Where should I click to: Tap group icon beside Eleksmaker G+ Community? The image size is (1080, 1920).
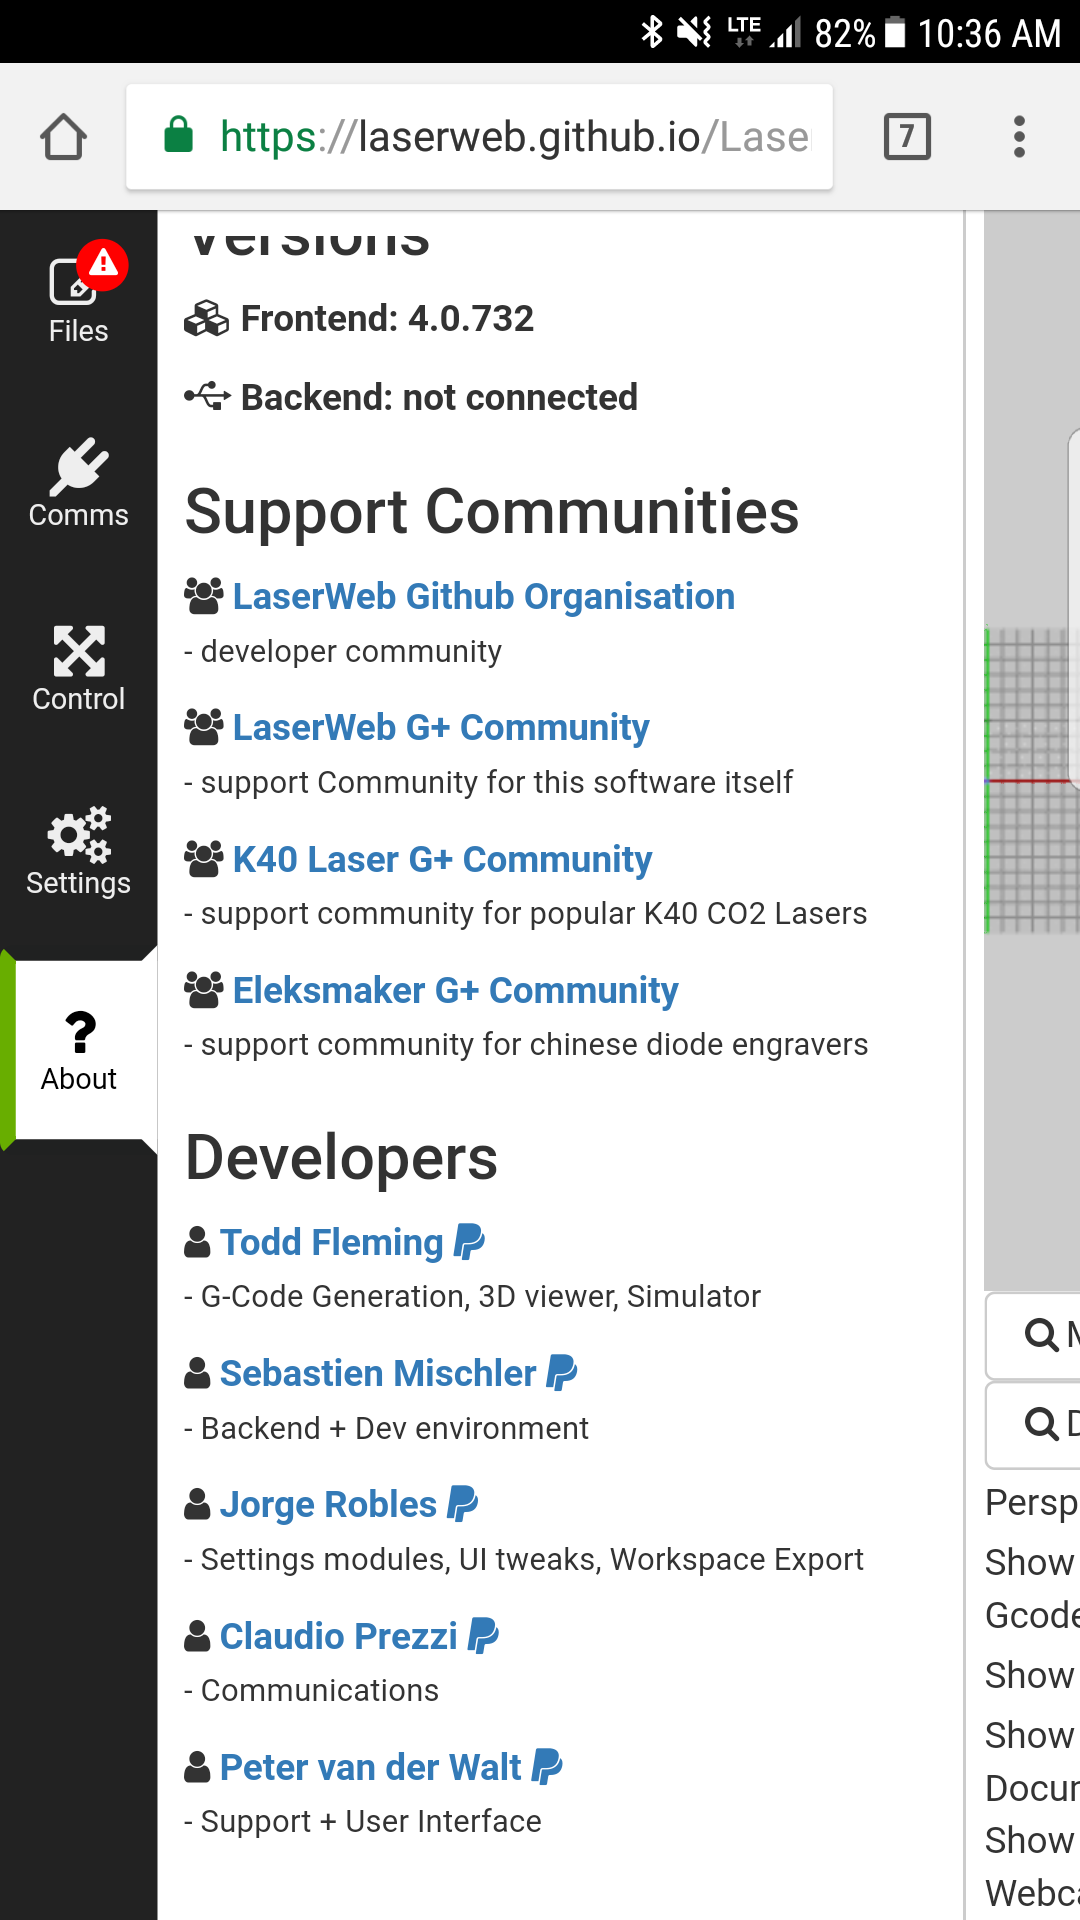pos(204,990)
